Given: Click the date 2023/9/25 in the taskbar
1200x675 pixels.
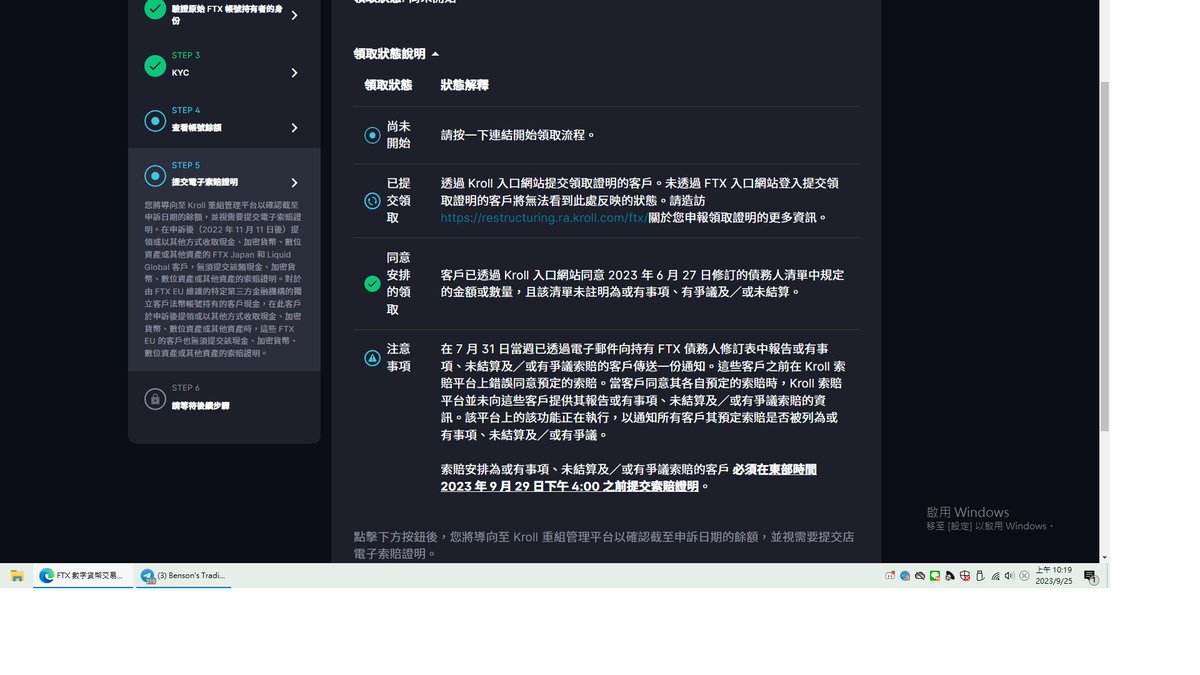Looking at the screenshot, I should tap(1053, 581).
